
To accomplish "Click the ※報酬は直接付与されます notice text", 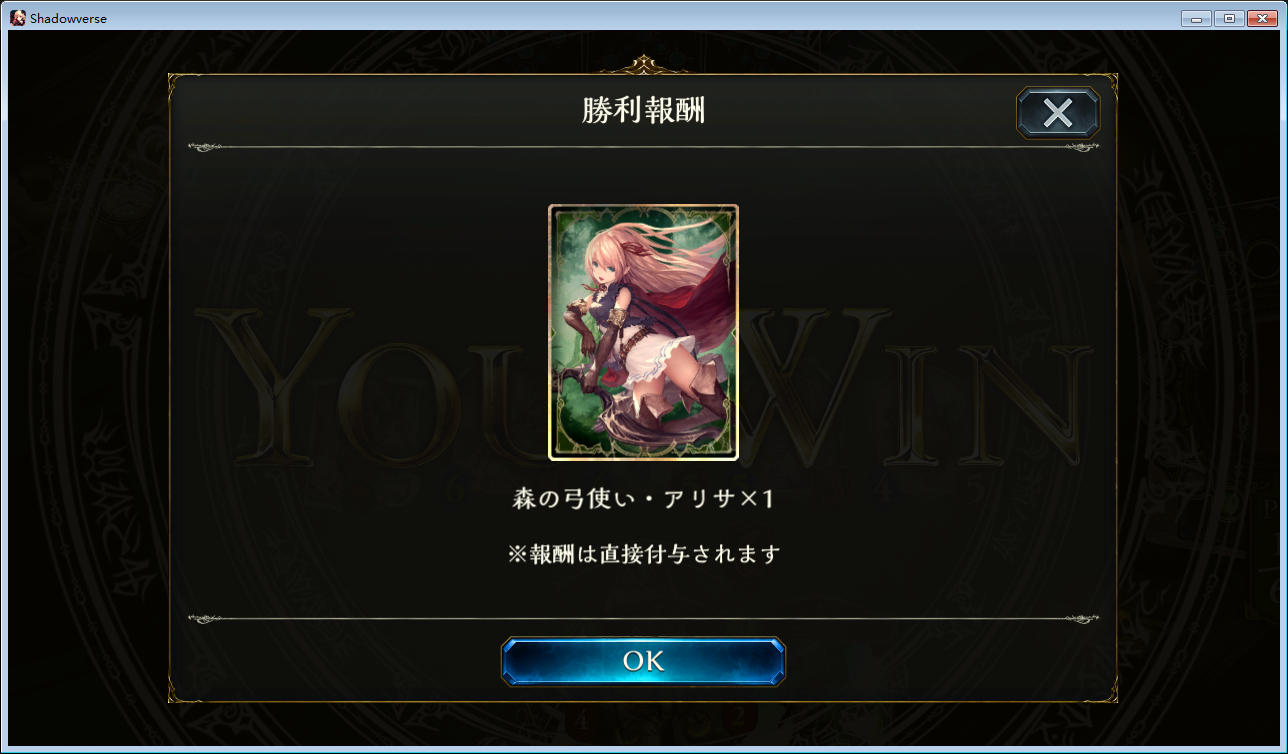I will click(x=643, y=553).
